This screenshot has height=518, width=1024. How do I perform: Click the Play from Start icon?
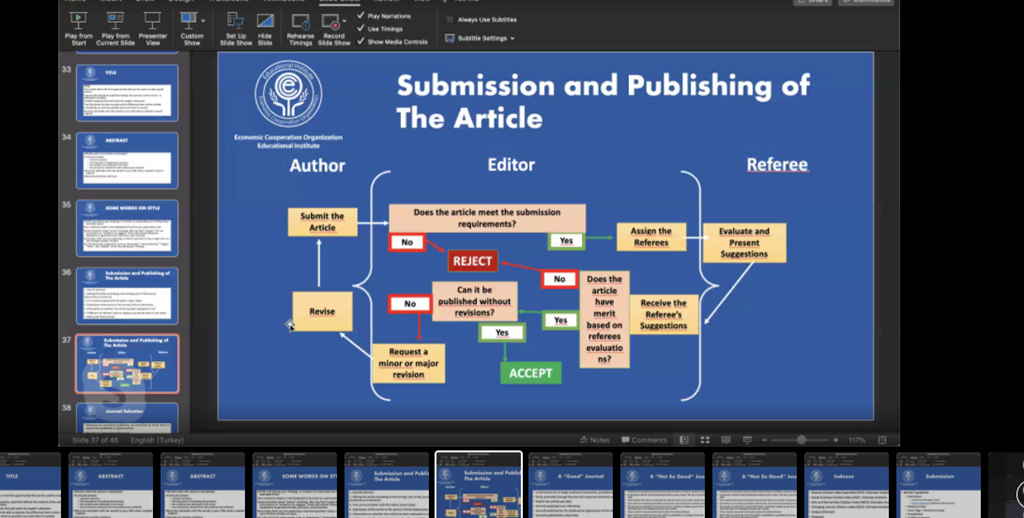coord(79,21)
